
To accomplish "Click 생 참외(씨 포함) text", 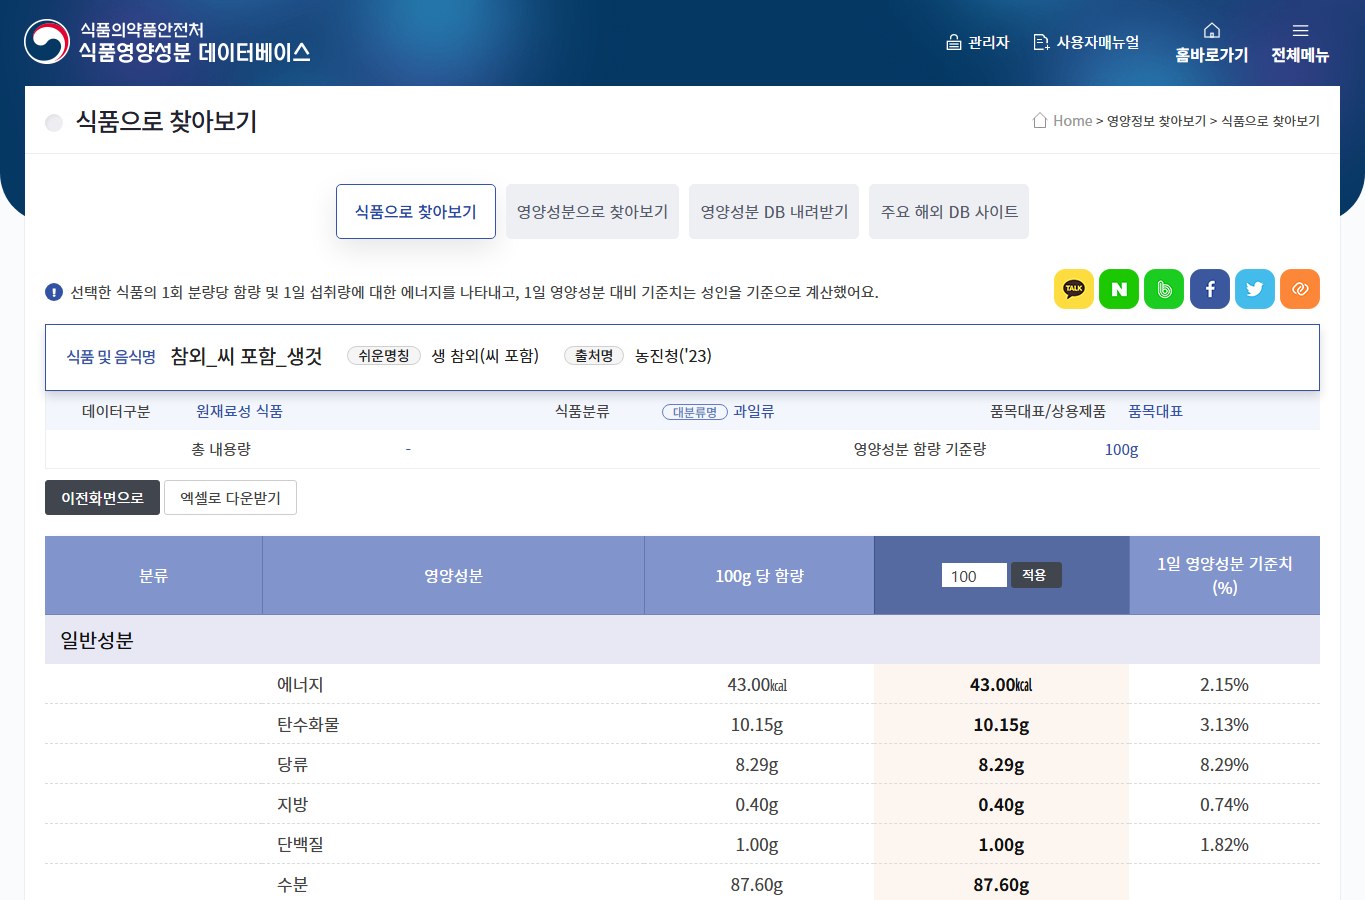I will [x=485, y=356].
